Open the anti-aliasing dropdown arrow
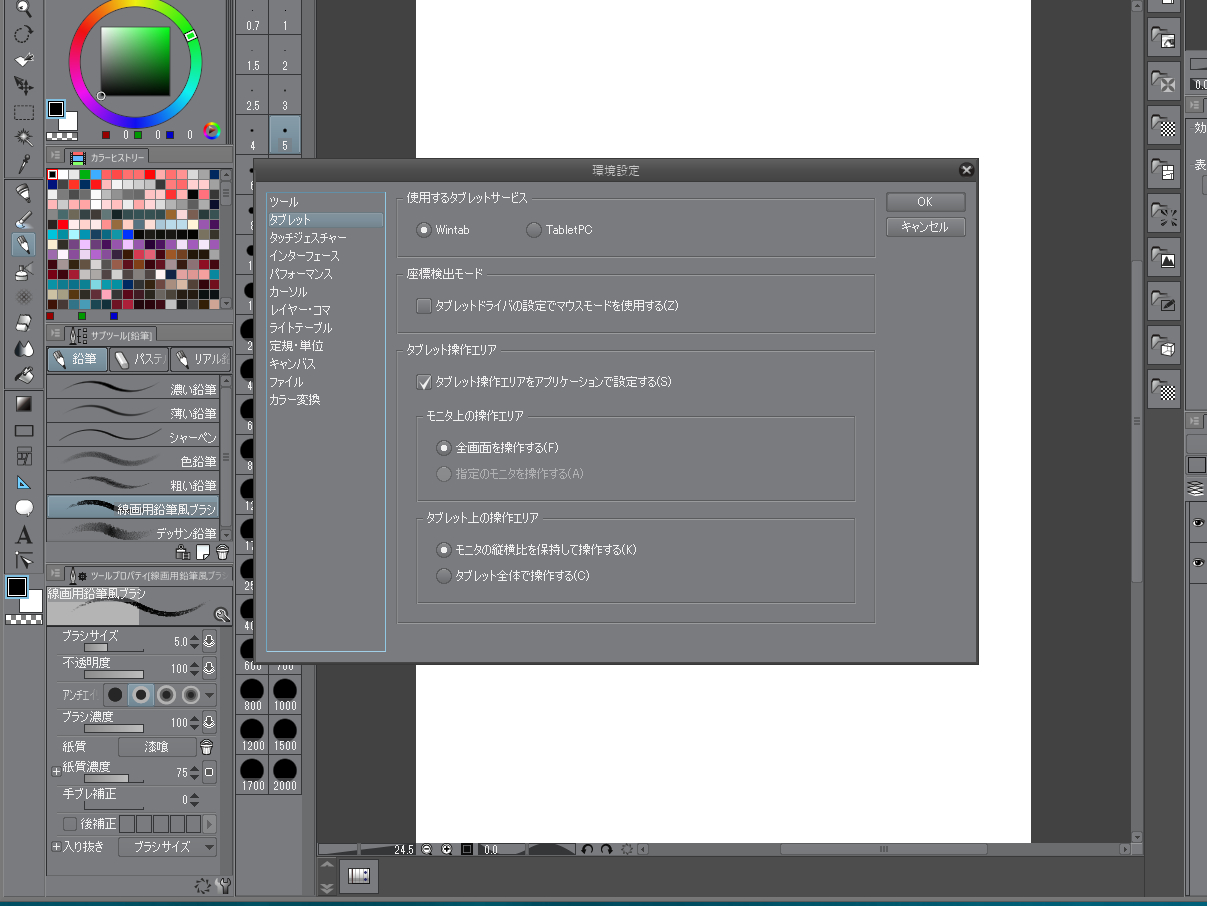Screen dimensions: 1207x906 pyautogui.click(x=210, y=694)
